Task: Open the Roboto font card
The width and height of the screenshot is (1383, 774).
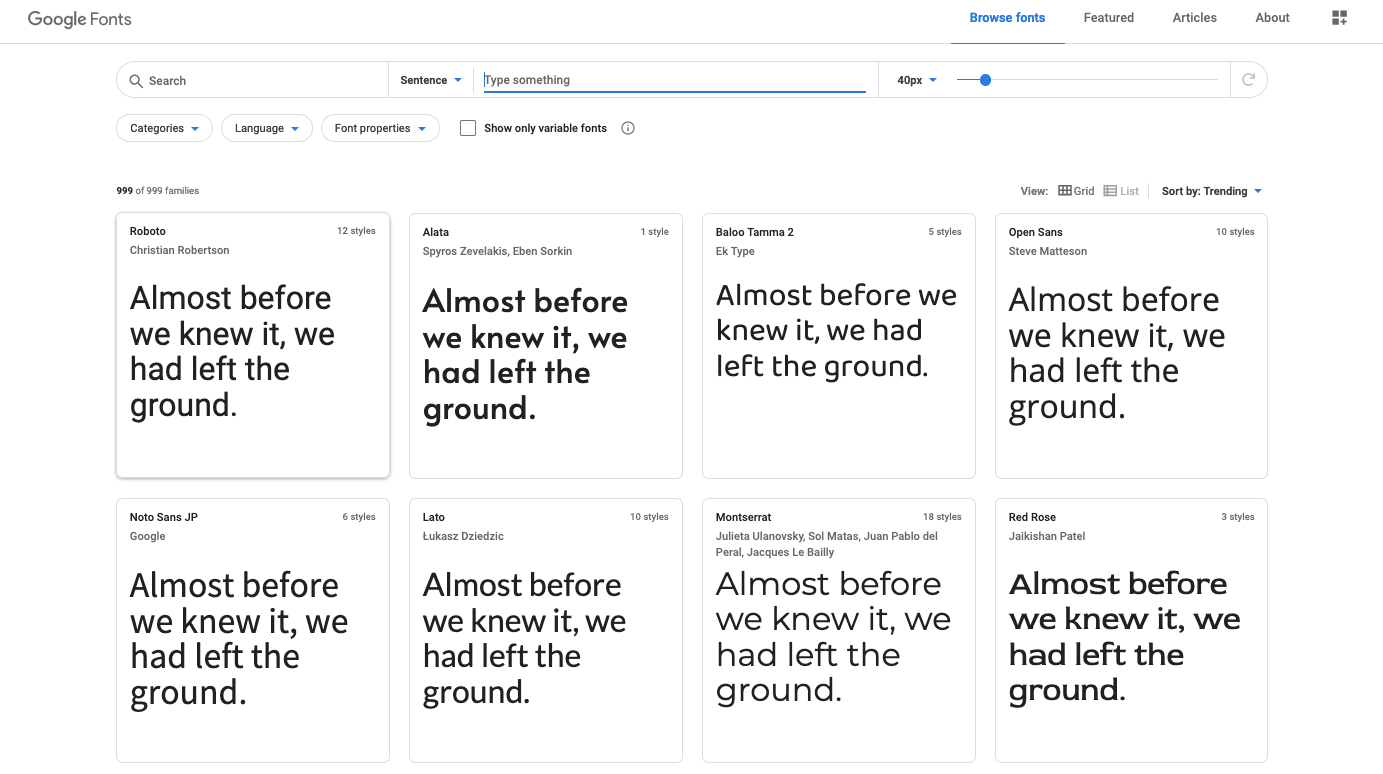Action: tap(252, 345)
